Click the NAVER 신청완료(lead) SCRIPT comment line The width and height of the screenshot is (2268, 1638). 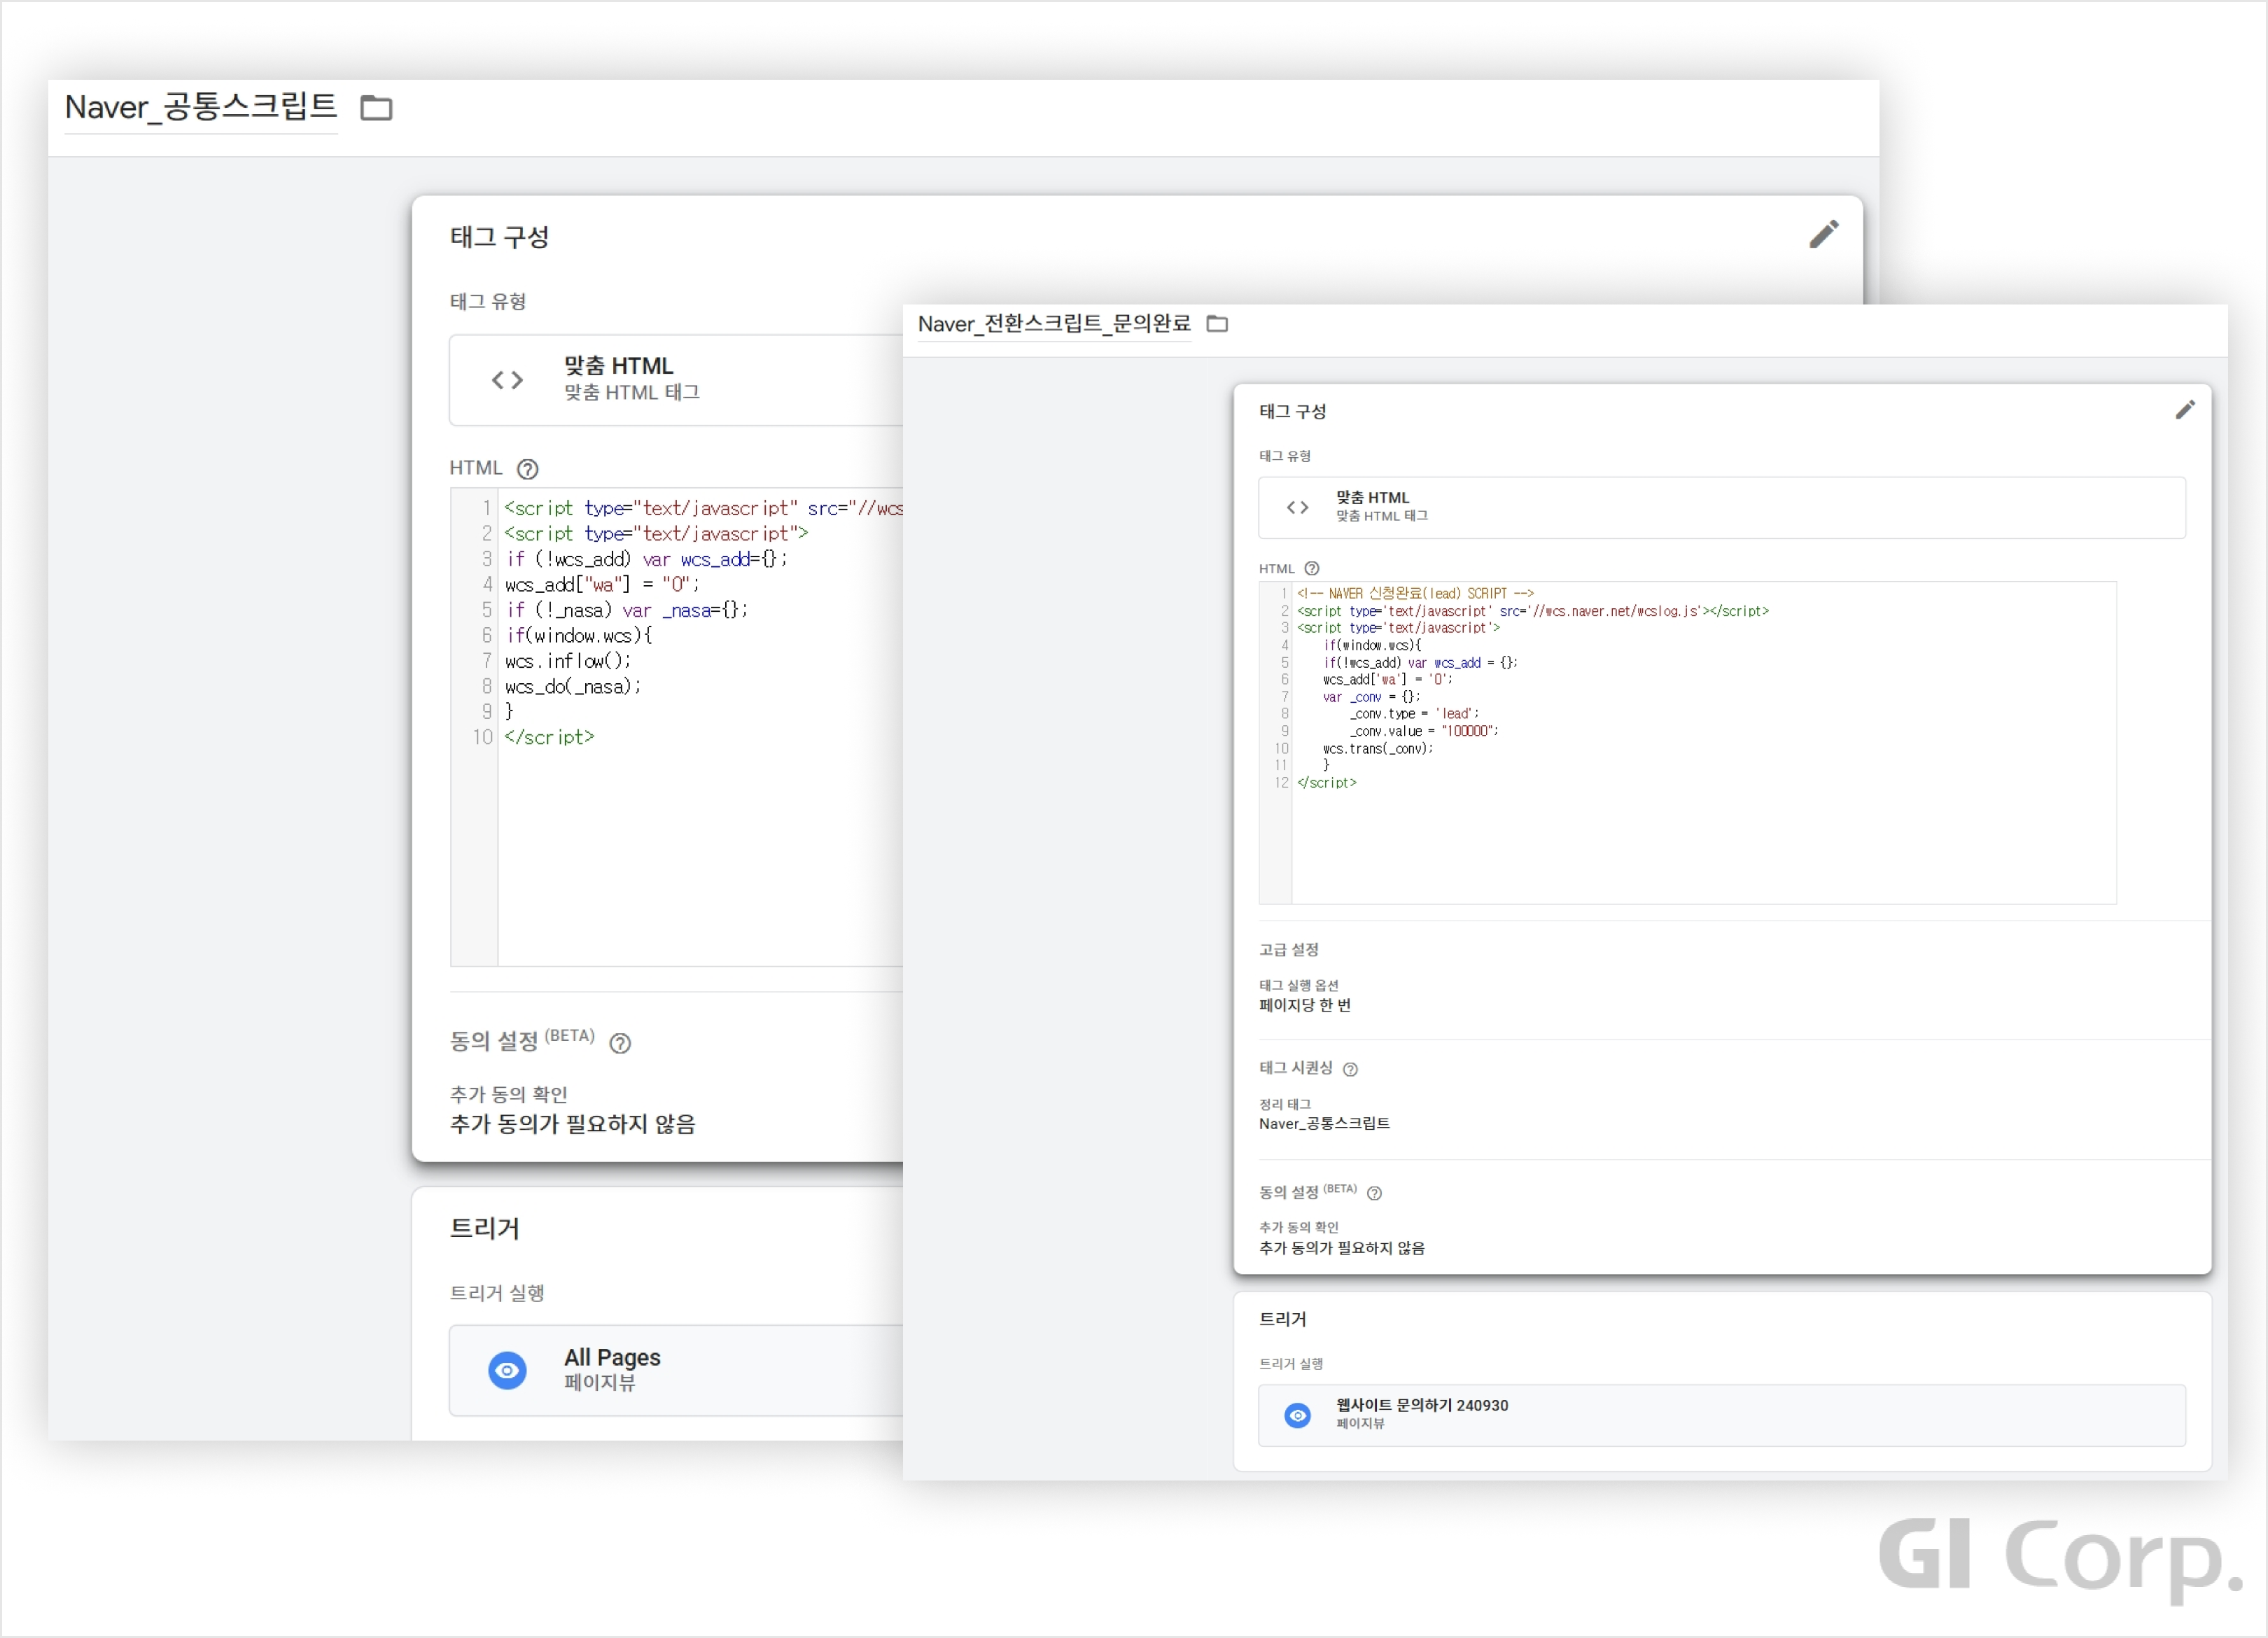coord(1415,594)
